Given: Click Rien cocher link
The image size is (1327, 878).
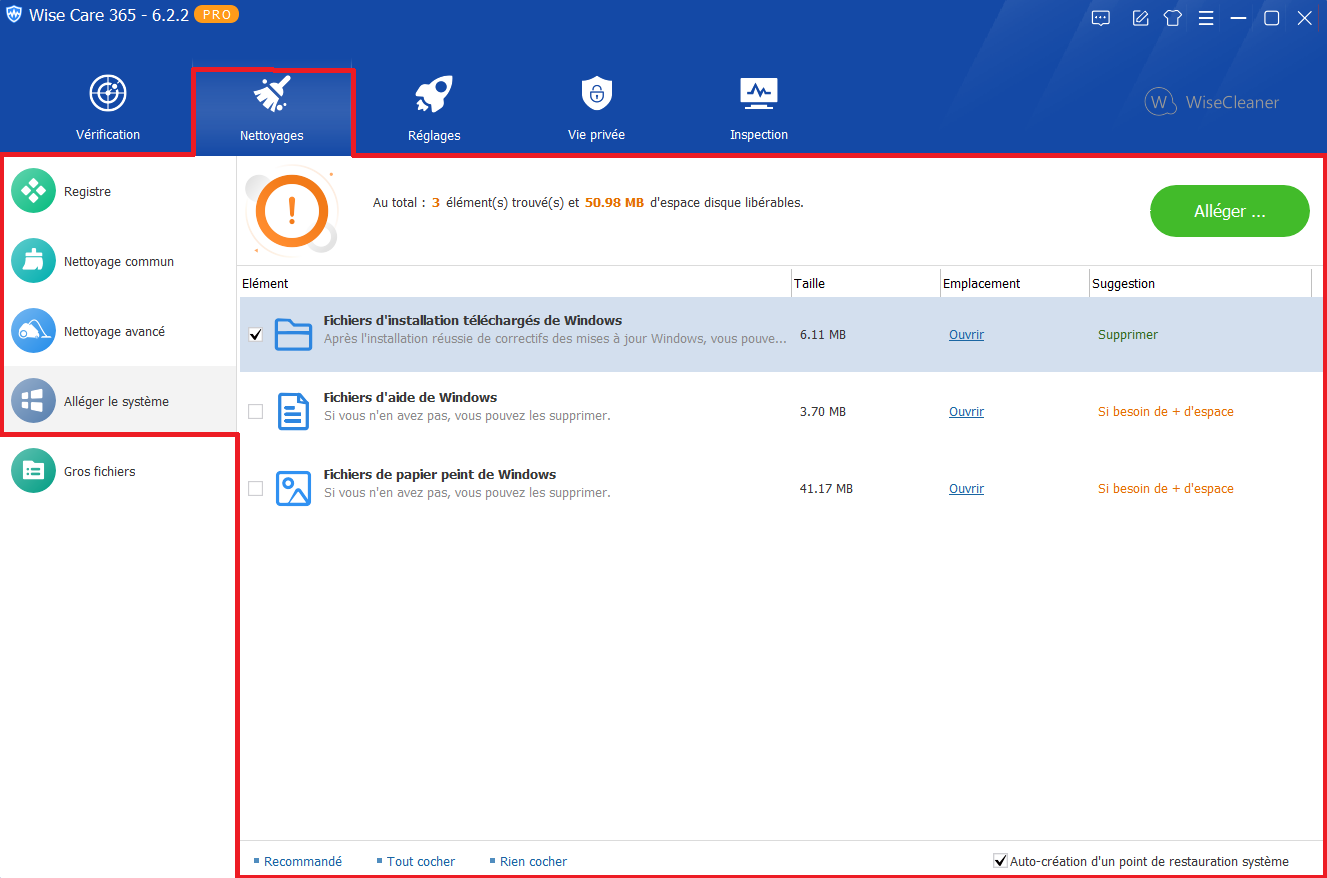Looking at the screenshot, I should click(x=533, y=862).
